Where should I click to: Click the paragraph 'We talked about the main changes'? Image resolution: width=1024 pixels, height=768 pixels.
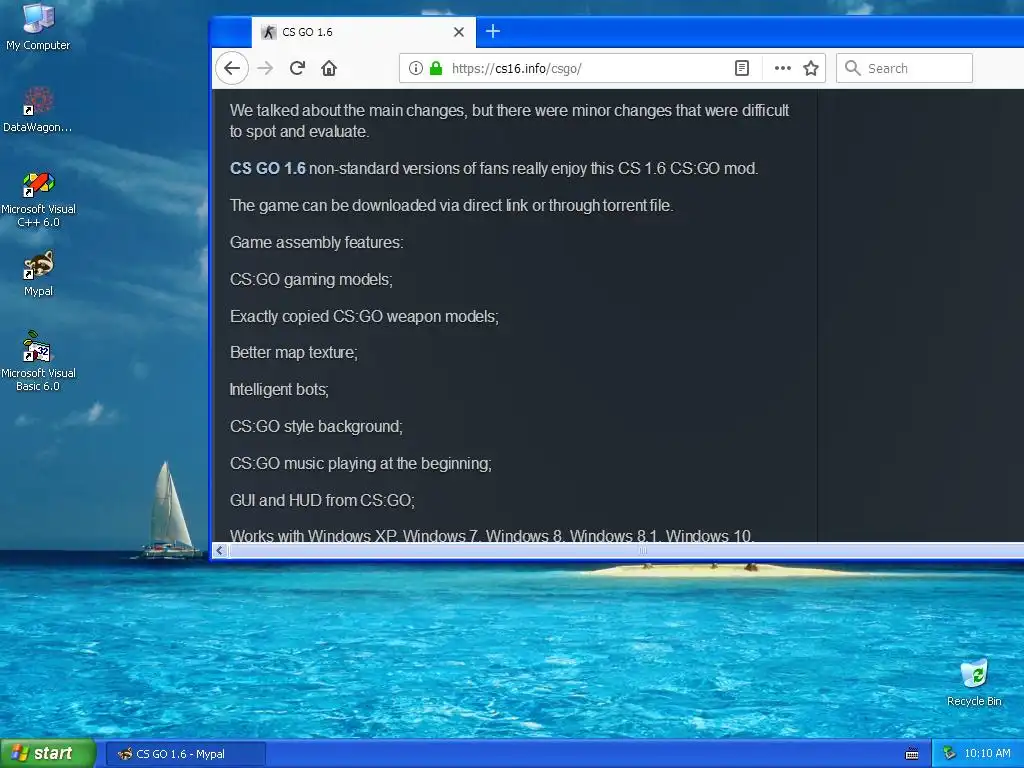(x=509, y=121)
